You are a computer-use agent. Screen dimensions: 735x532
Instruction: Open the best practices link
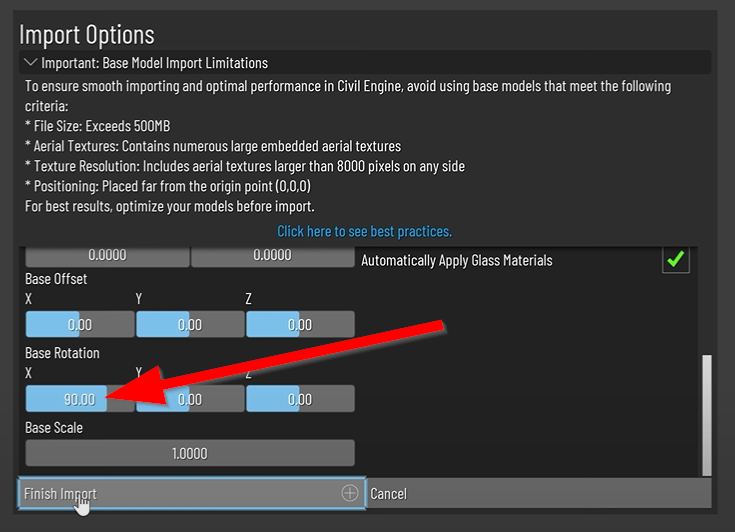tap(364, 231)
